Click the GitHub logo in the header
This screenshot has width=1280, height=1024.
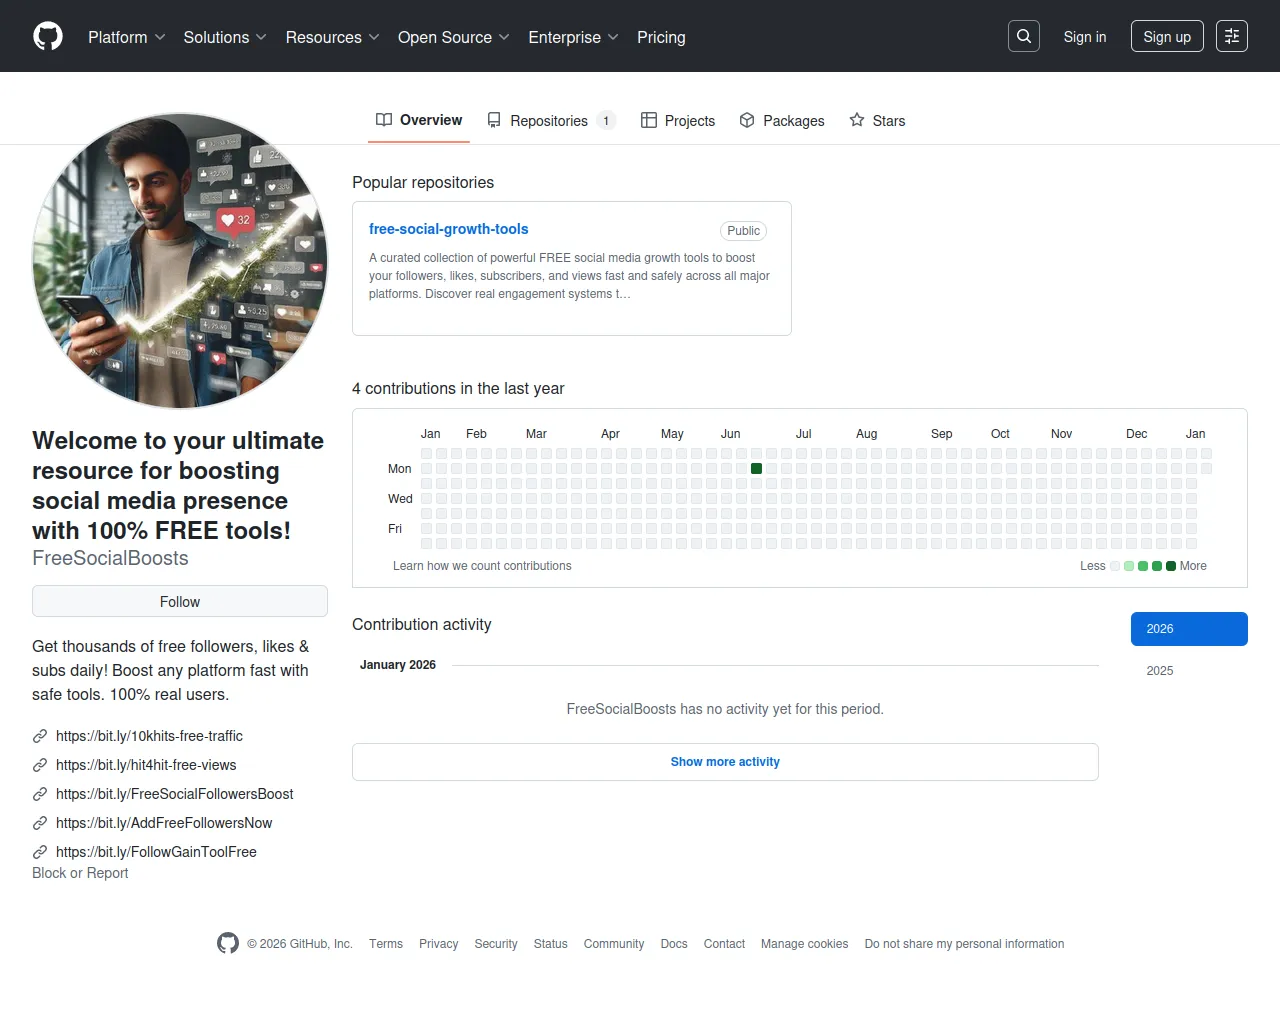coord(48,37)
